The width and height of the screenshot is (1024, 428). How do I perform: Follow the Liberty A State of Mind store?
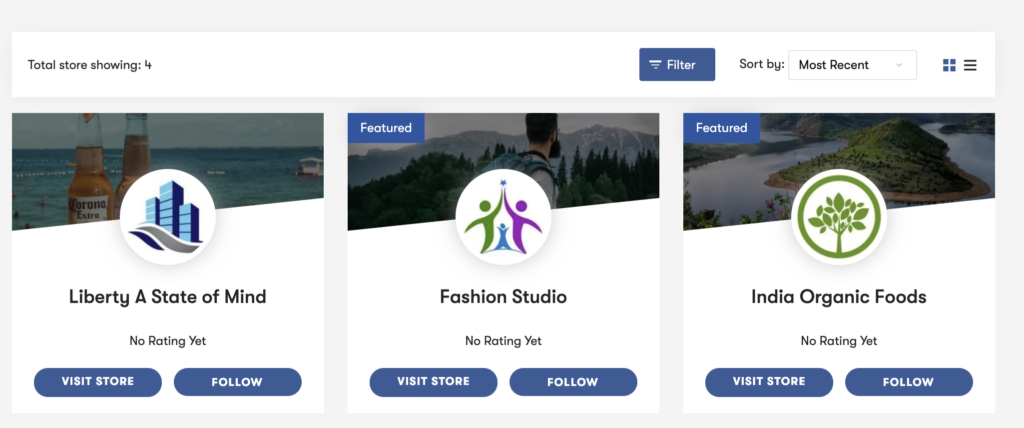[237, 382]
